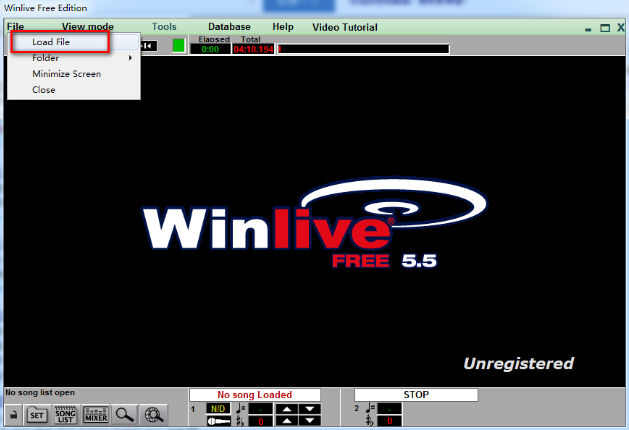Maximize the Winlive window
The height and width of the screenshot is (430, 629).
(x=605, y=28)
